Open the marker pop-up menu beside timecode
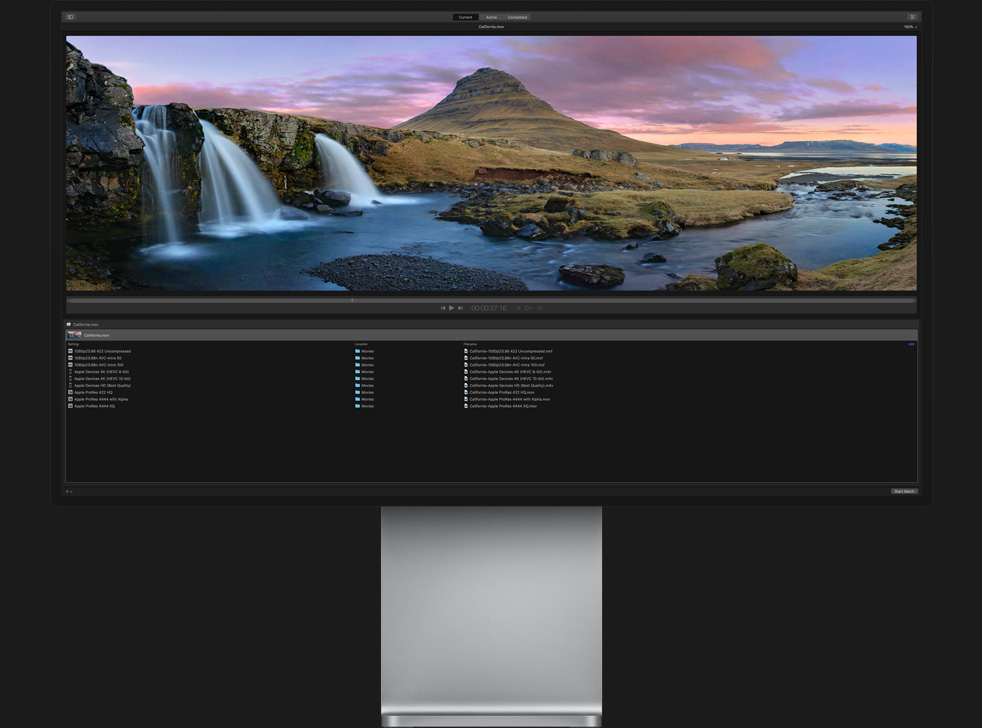The height and width of the screenshot is (728, 982). coord(529,308)
